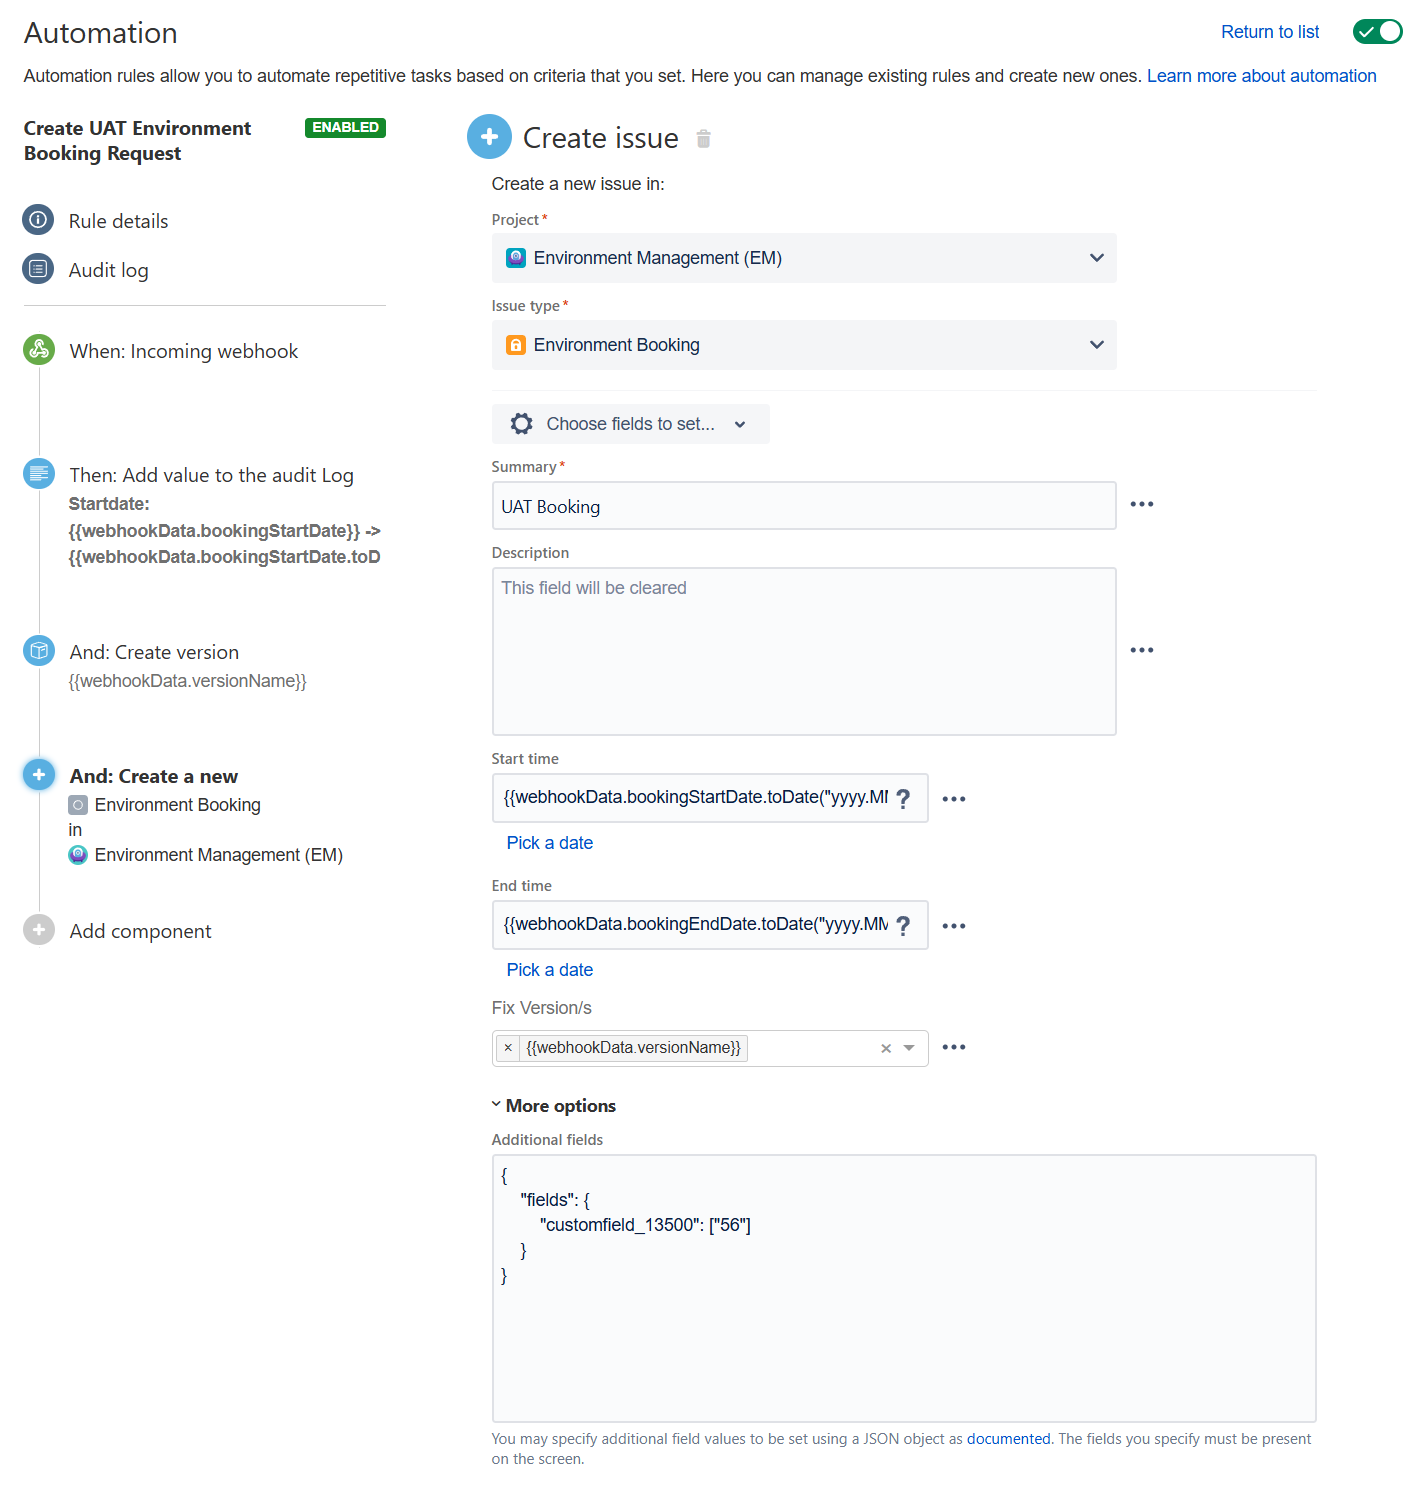Click the Add component plus icon

tap(39, 930)
